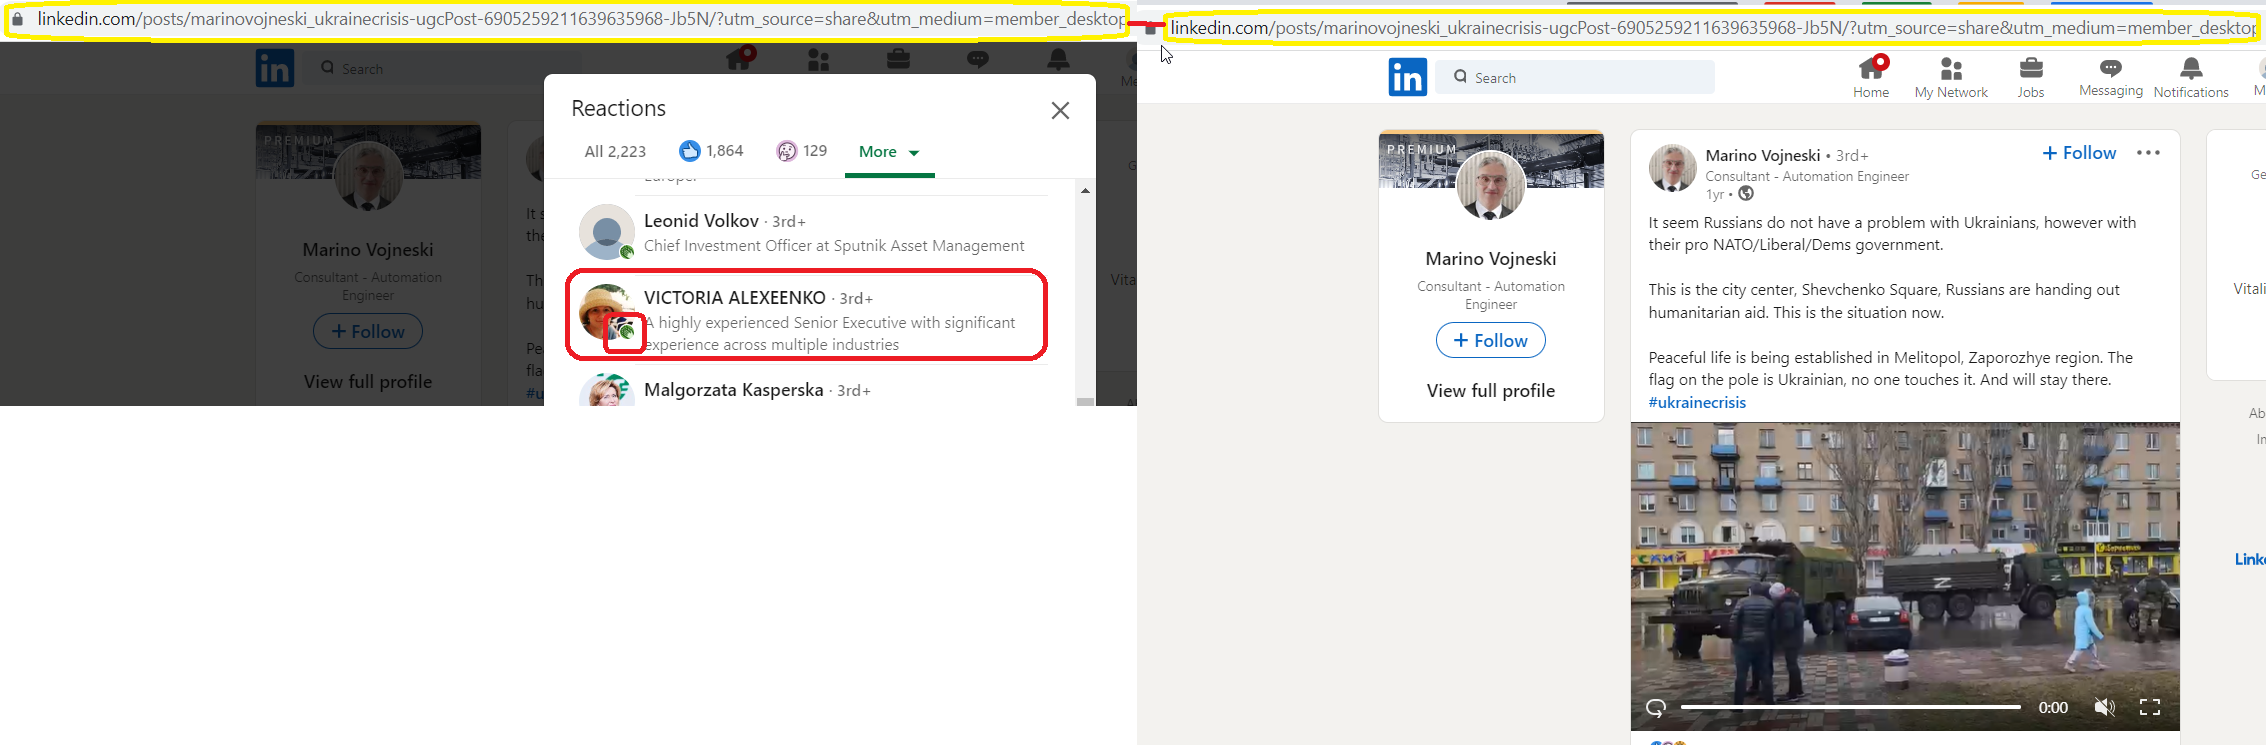This screenshot has height=745, width=2266.
Task: Click Marino Vojneski name in post header
Action: (1763, 155)
